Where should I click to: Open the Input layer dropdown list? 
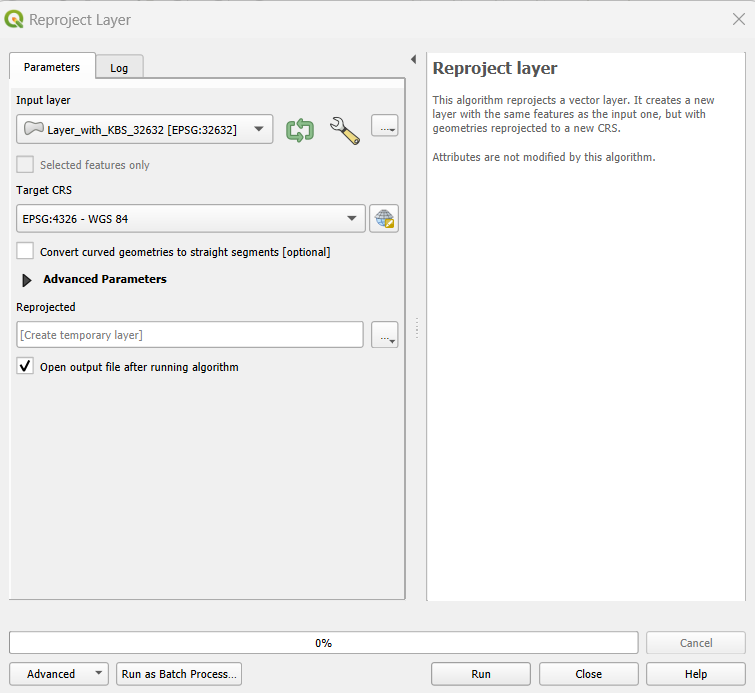[x=259, y=129]
